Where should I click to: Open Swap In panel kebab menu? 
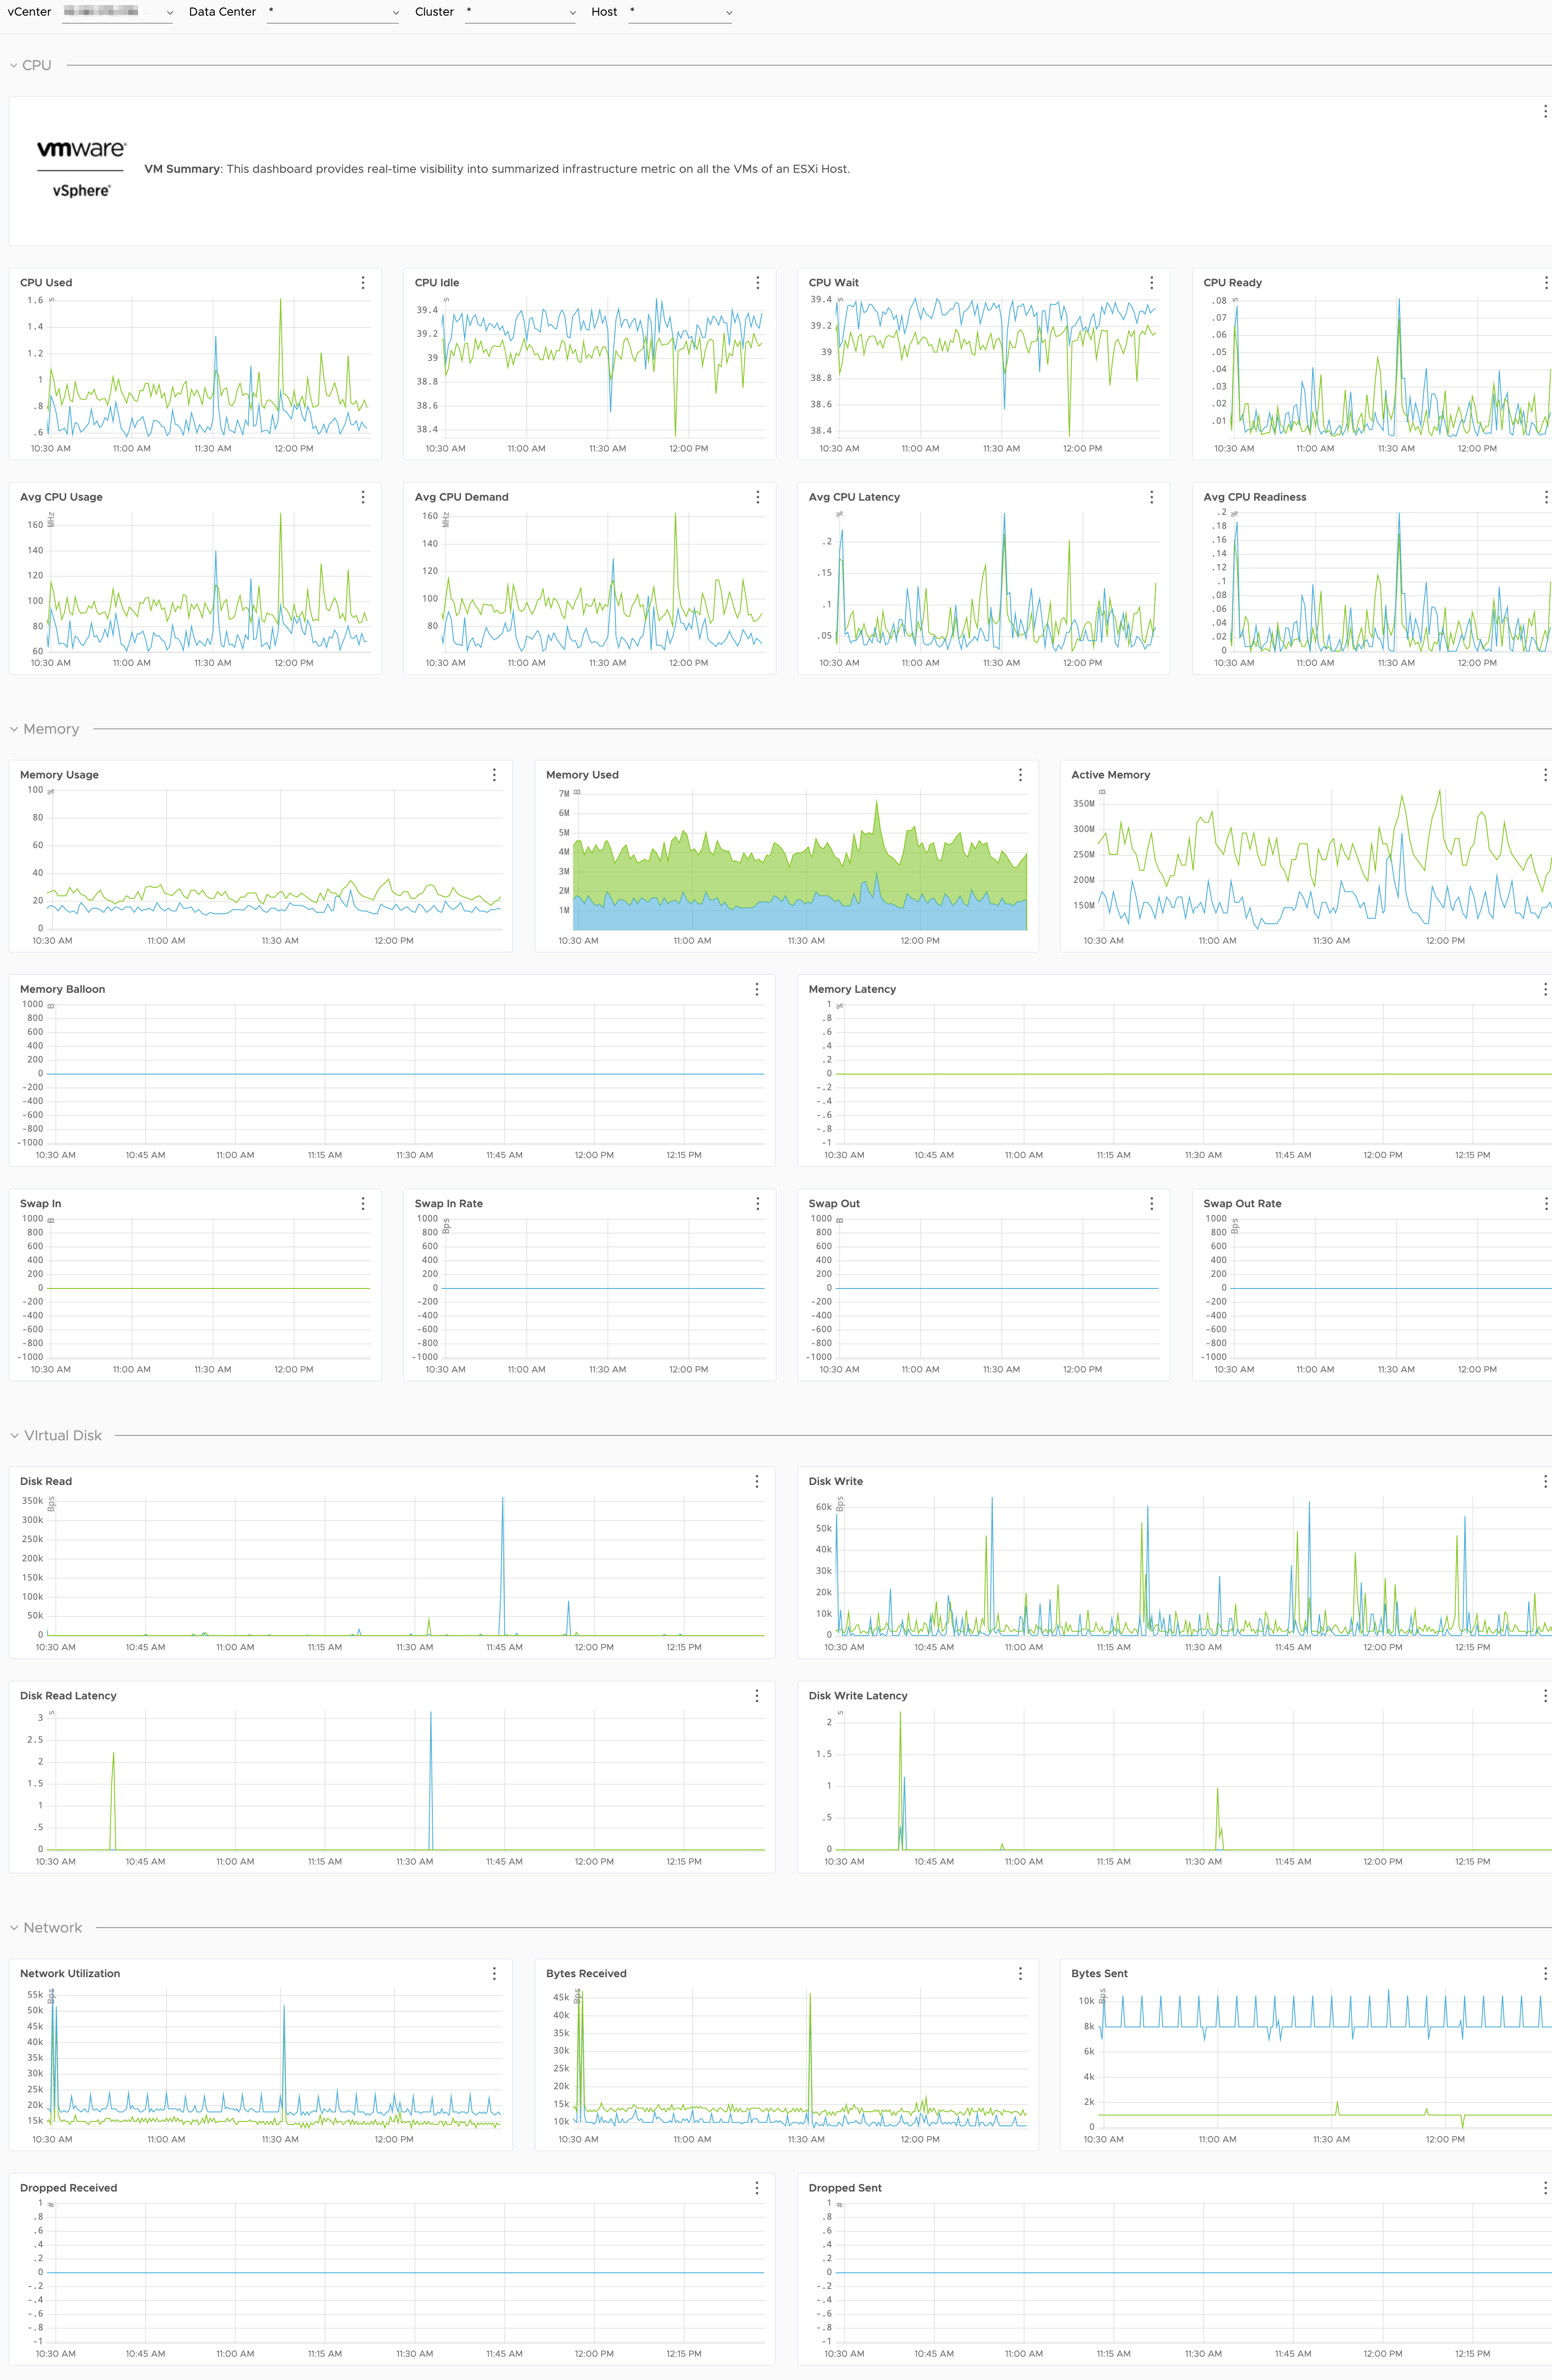pyautogui.click(x=363, y=1204)
